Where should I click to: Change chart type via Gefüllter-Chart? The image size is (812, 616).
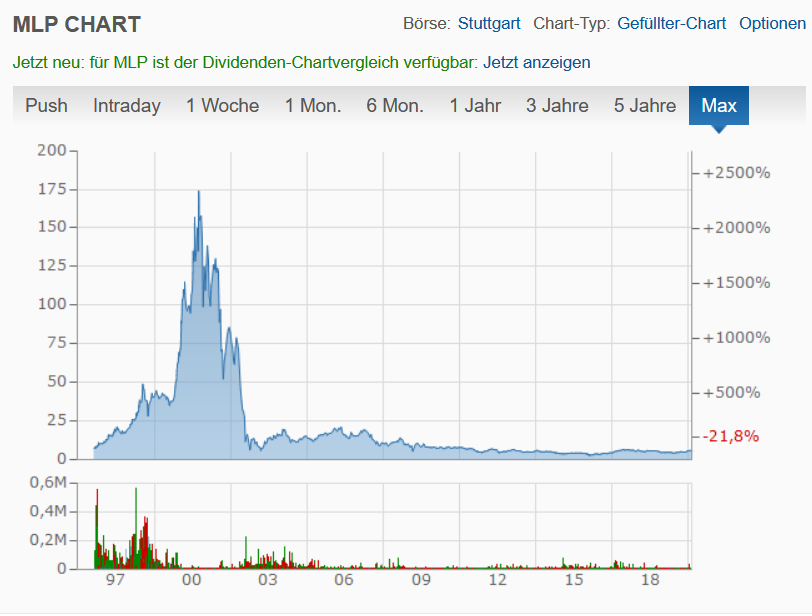coord(672,24)
